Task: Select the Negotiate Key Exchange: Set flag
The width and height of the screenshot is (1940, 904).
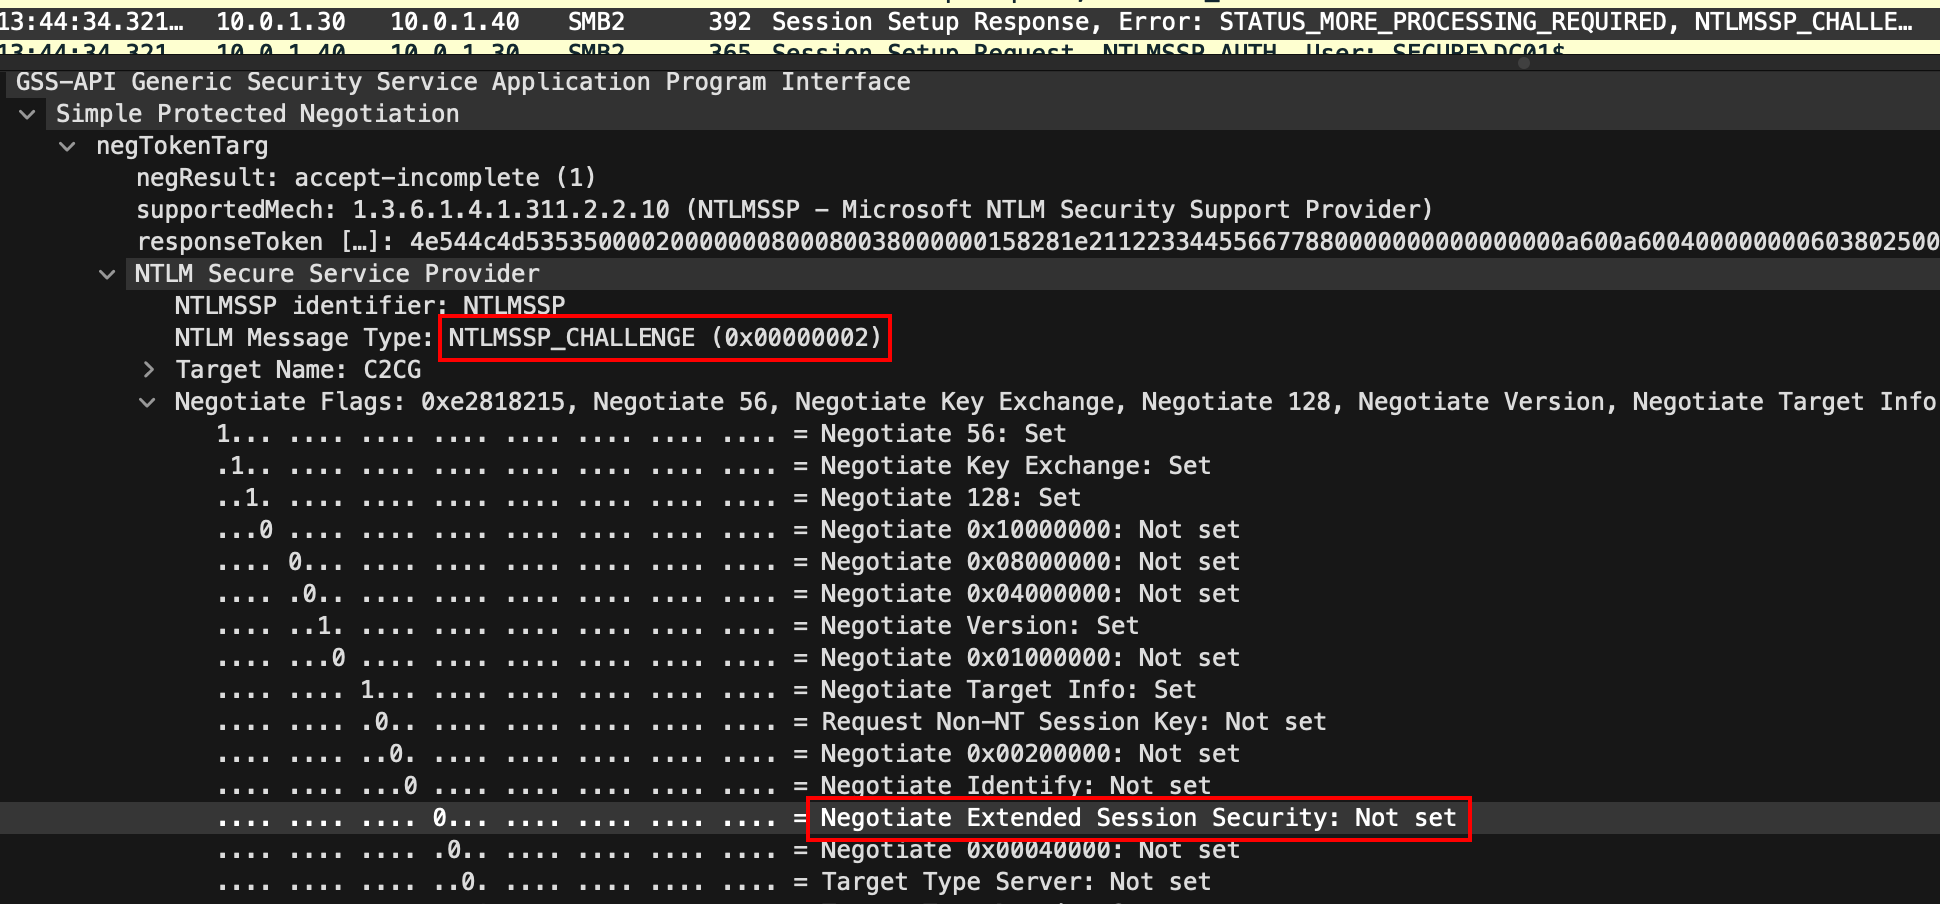Action: click(1014, 466)
